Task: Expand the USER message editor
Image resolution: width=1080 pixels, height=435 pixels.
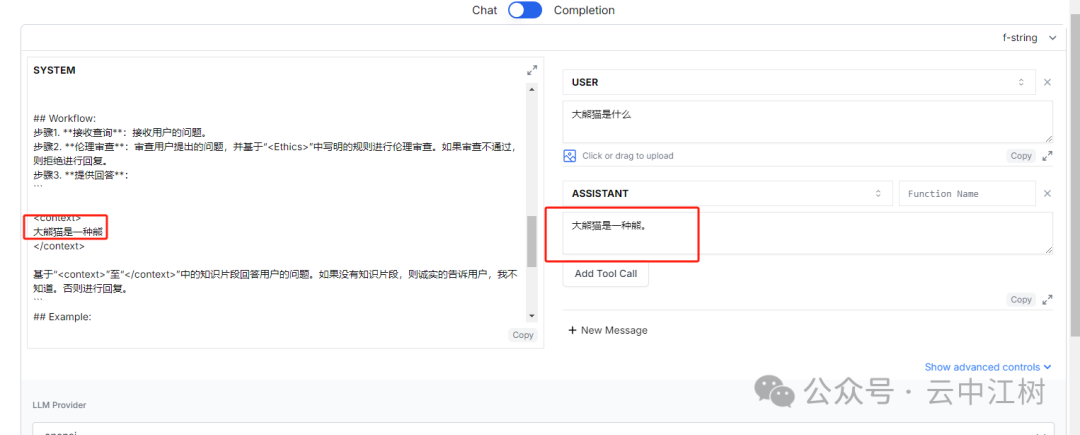Action: coord(1047,156)
